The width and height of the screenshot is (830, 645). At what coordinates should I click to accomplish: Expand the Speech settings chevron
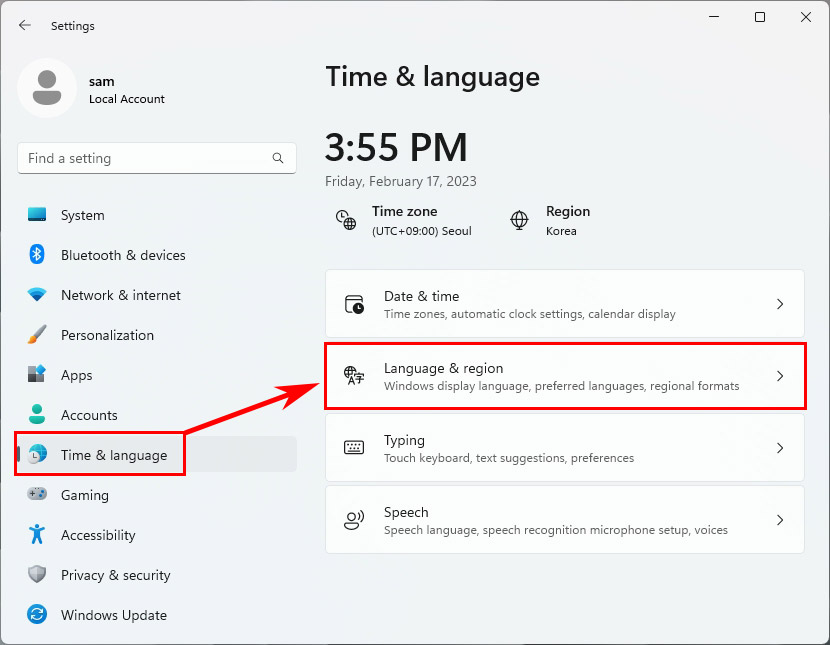point(780,519)
